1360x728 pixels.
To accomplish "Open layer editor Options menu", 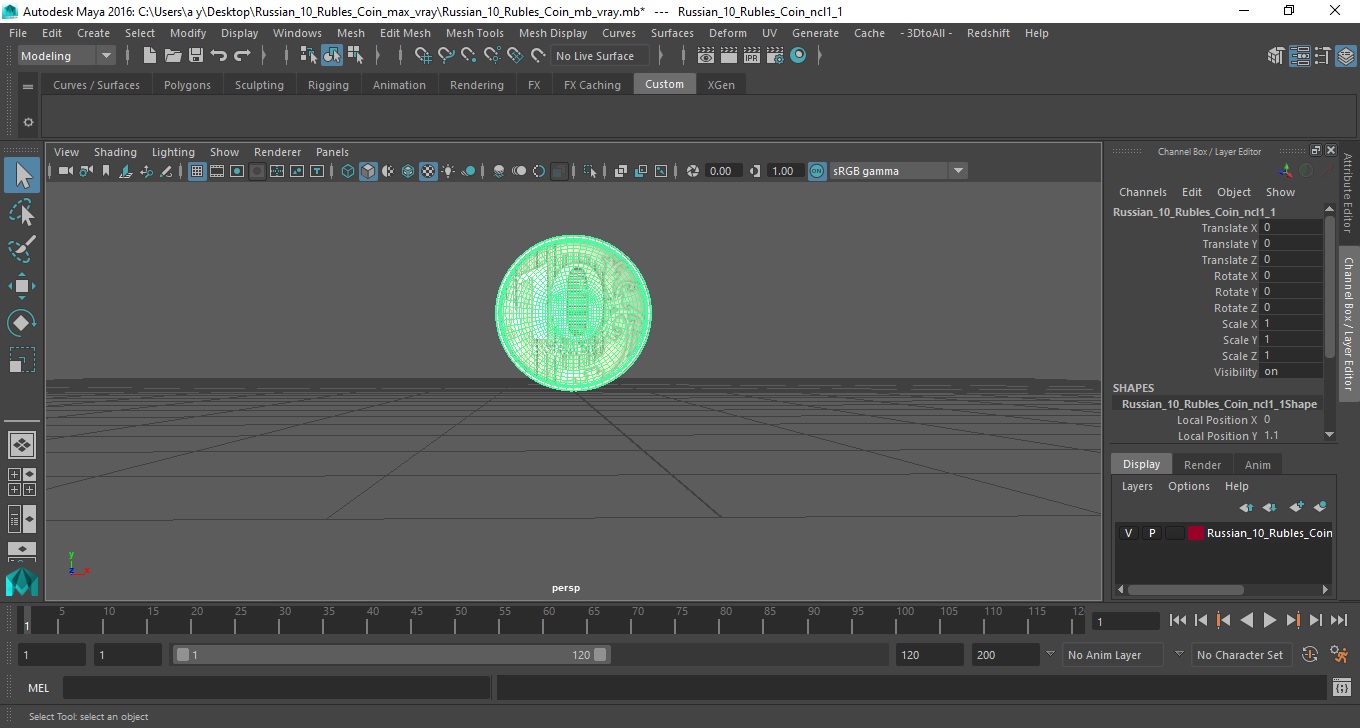I will pyautogui.click(x=1189, y=486).
